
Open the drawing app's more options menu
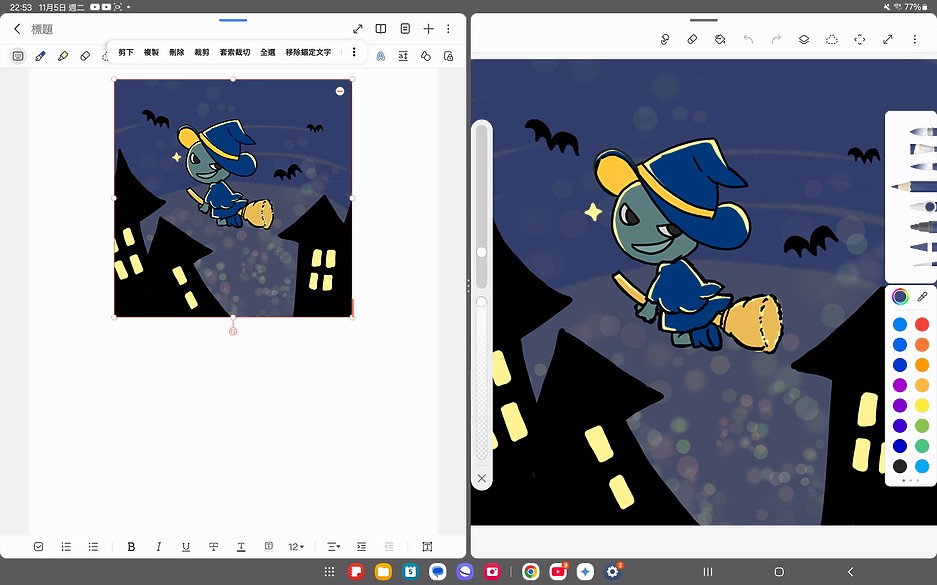(914, 39)
